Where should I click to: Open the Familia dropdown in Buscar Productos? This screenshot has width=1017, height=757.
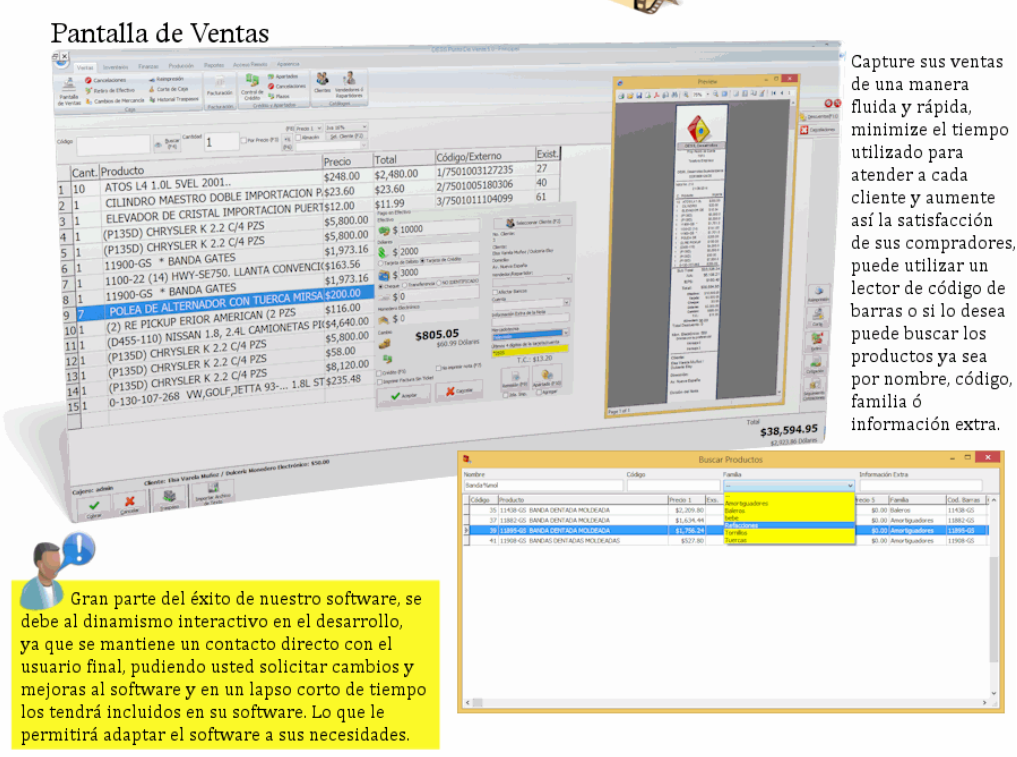click(x=787, y=485)
